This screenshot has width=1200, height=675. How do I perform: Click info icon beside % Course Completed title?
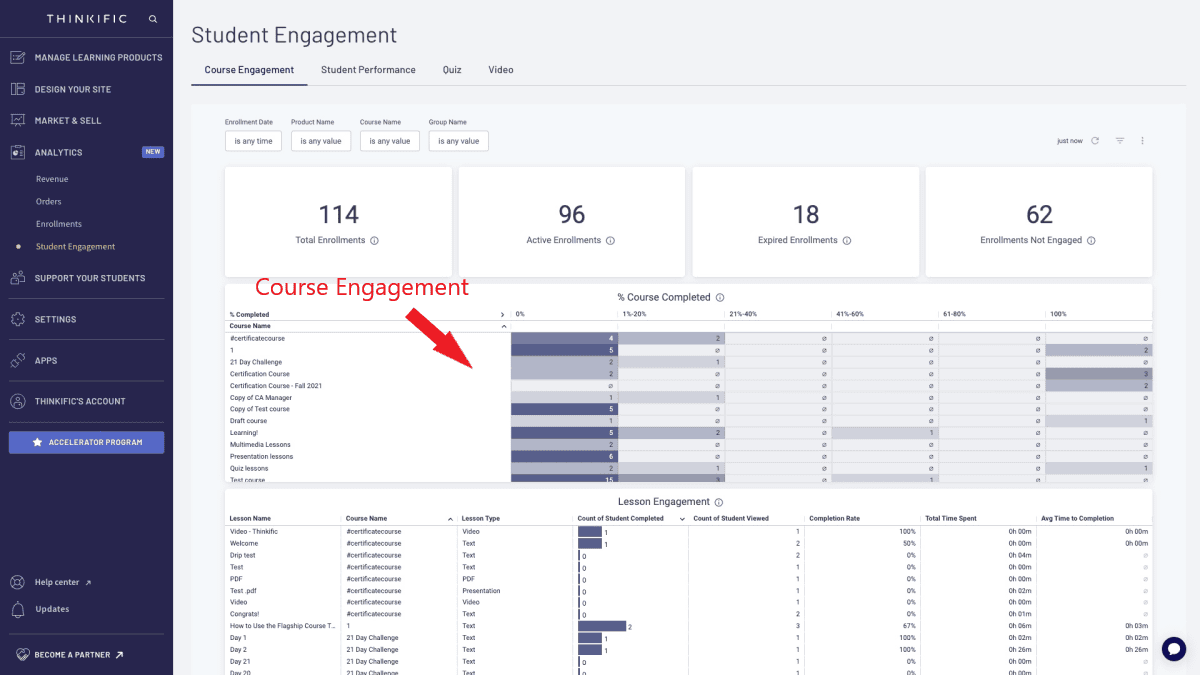[720, 297]
